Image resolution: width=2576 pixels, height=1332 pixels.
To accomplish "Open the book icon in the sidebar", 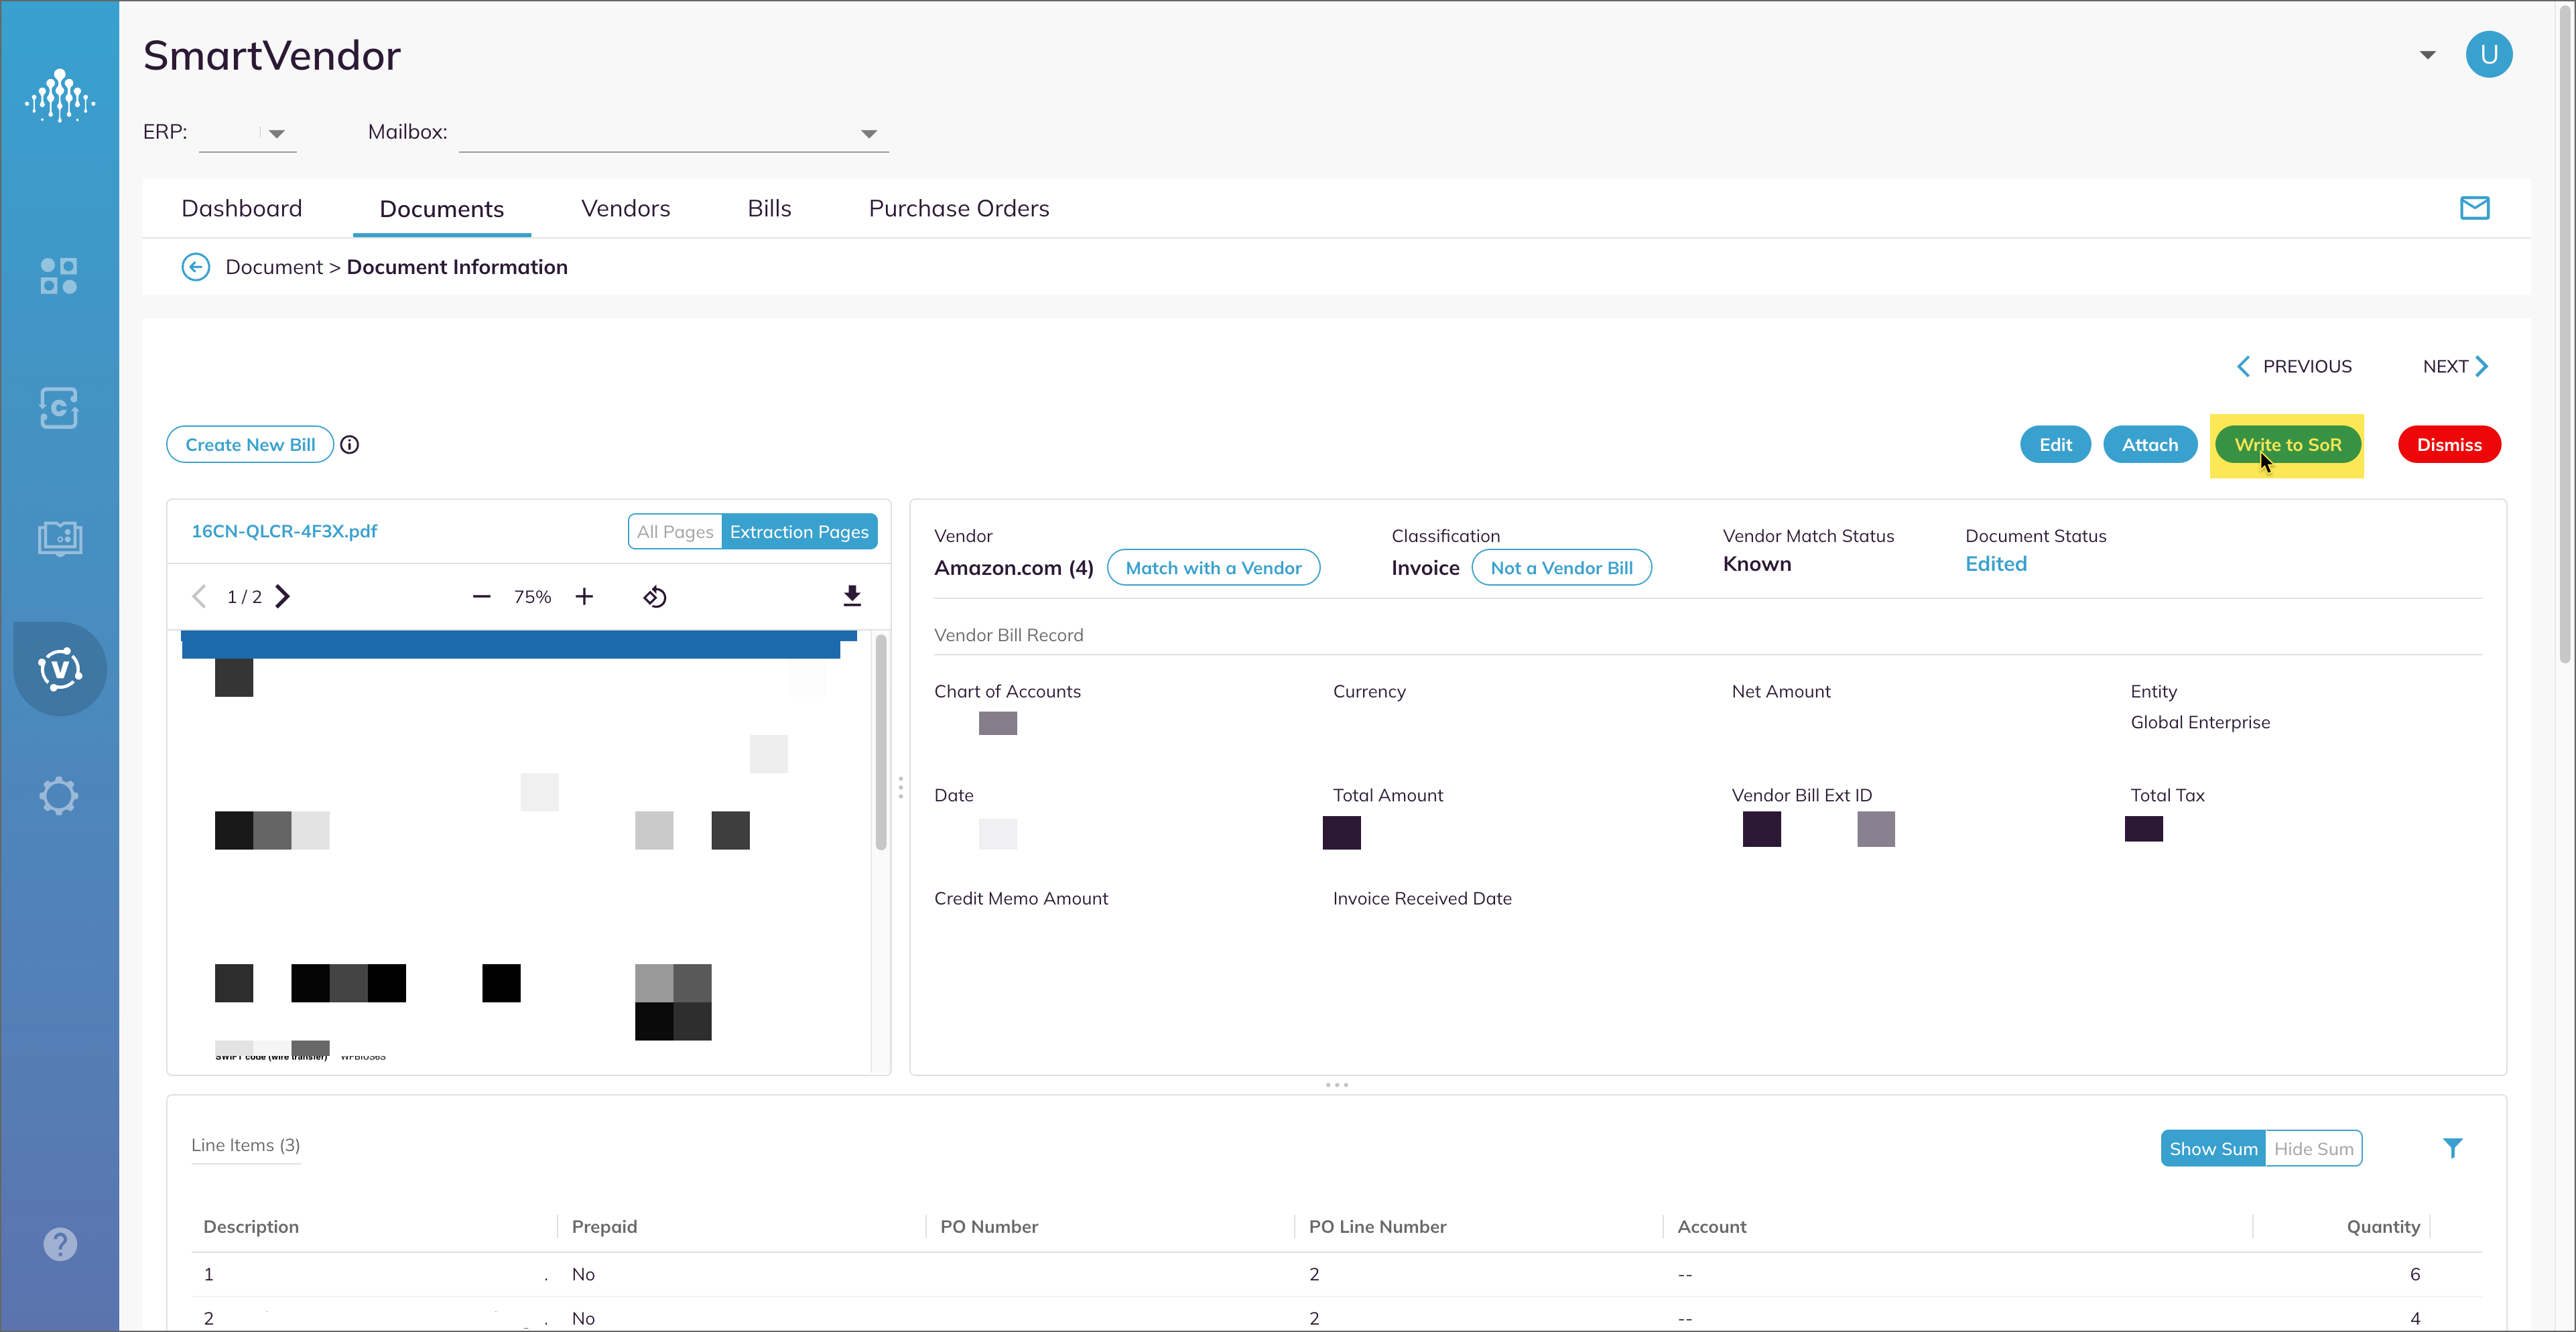I will (59, 538).
